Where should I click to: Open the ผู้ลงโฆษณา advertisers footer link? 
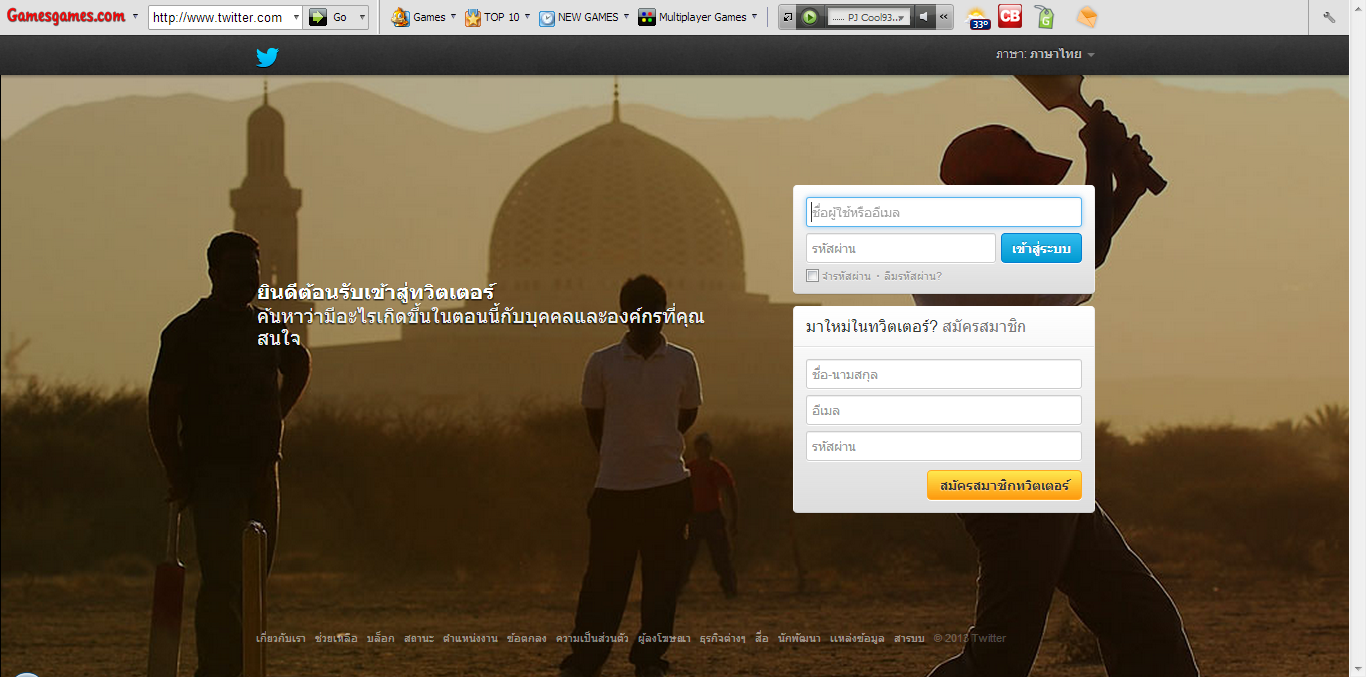664,638
